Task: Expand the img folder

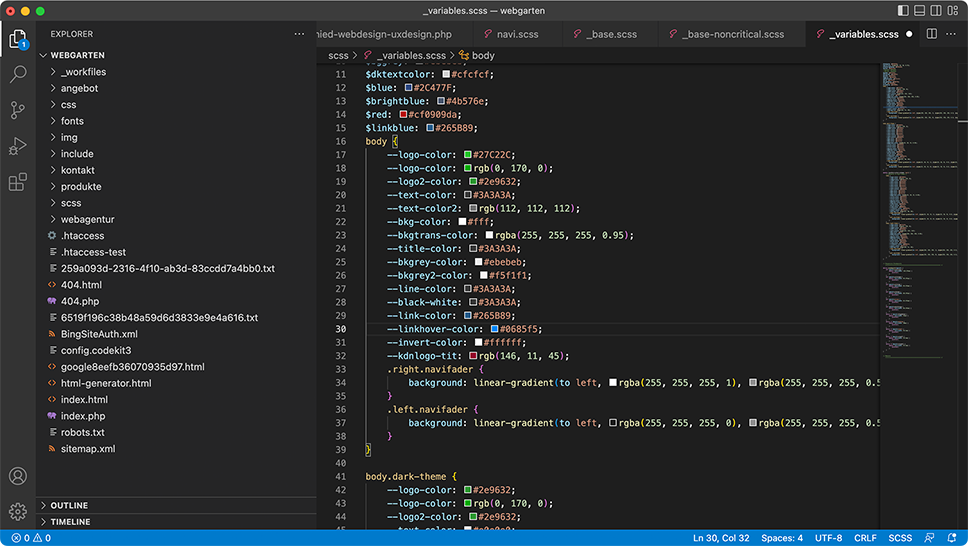Action: click(x=176, y=137)
